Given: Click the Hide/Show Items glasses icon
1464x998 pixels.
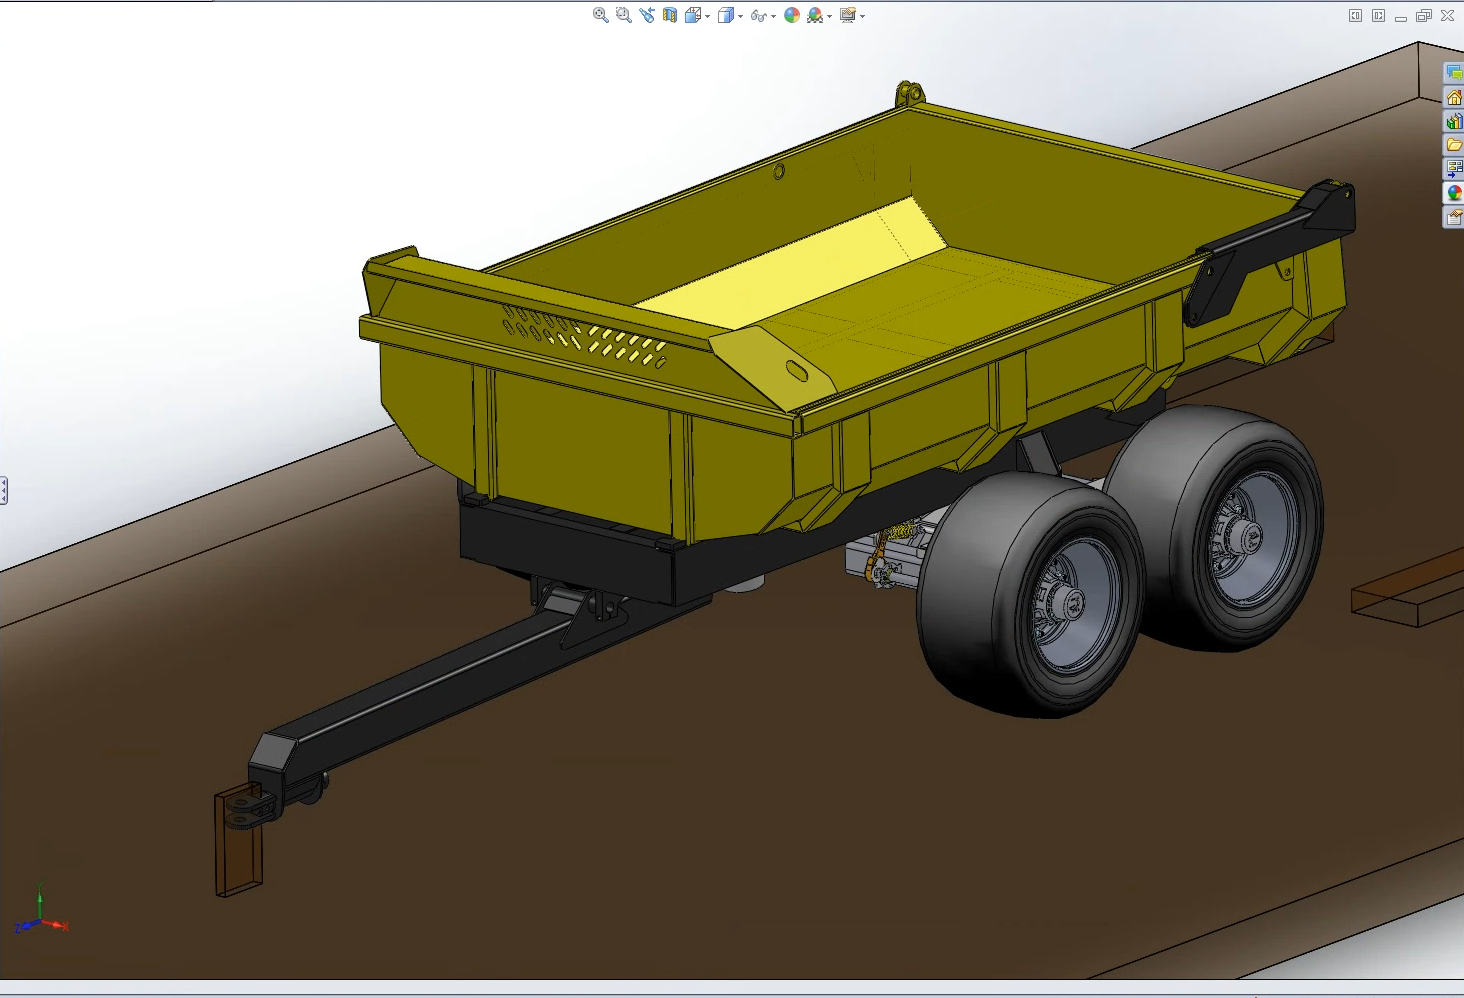Looking at the screenshot, I should point(759,15).
